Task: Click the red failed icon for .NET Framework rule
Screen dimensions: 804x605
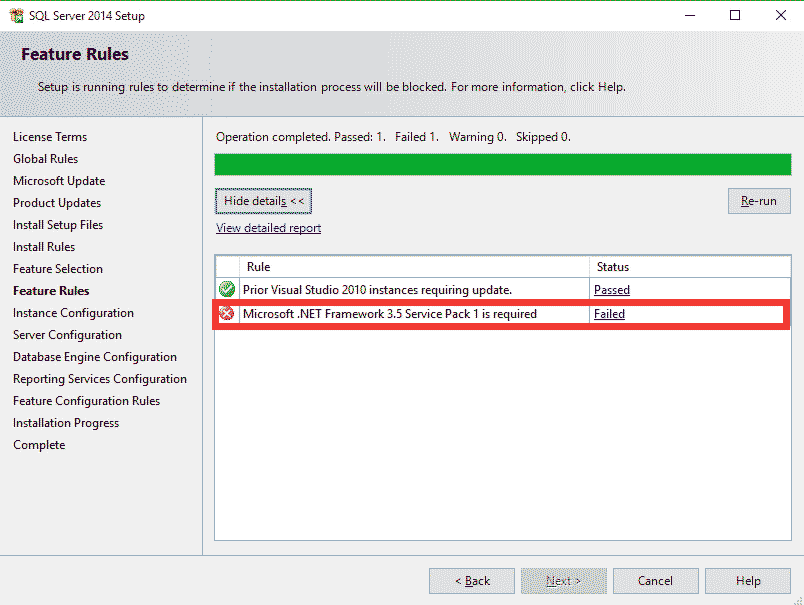Action: pos(227,313)
